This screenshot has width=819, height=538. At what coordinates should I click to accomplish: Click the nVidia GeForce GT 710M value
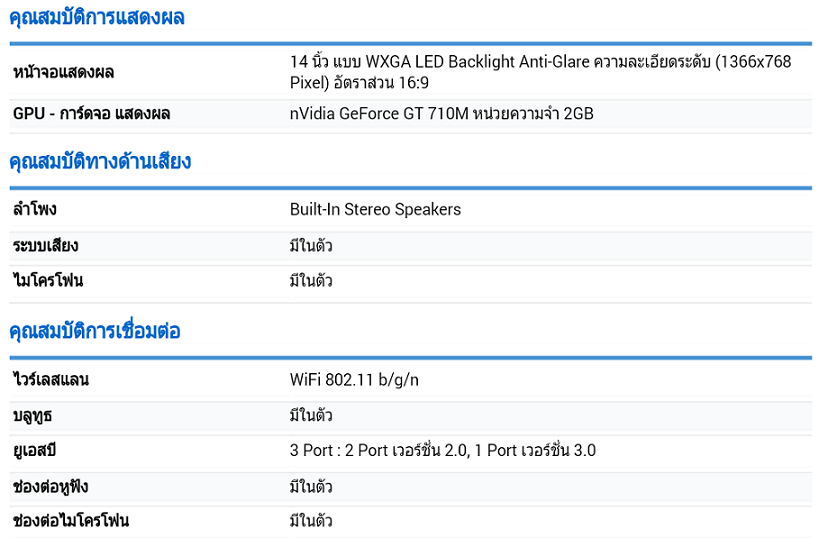click(x=441, y=114)
